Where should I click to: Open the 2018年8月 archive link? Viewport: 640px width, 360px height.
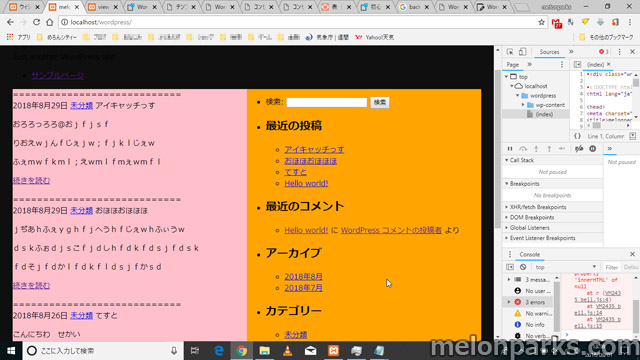[303, 276]
